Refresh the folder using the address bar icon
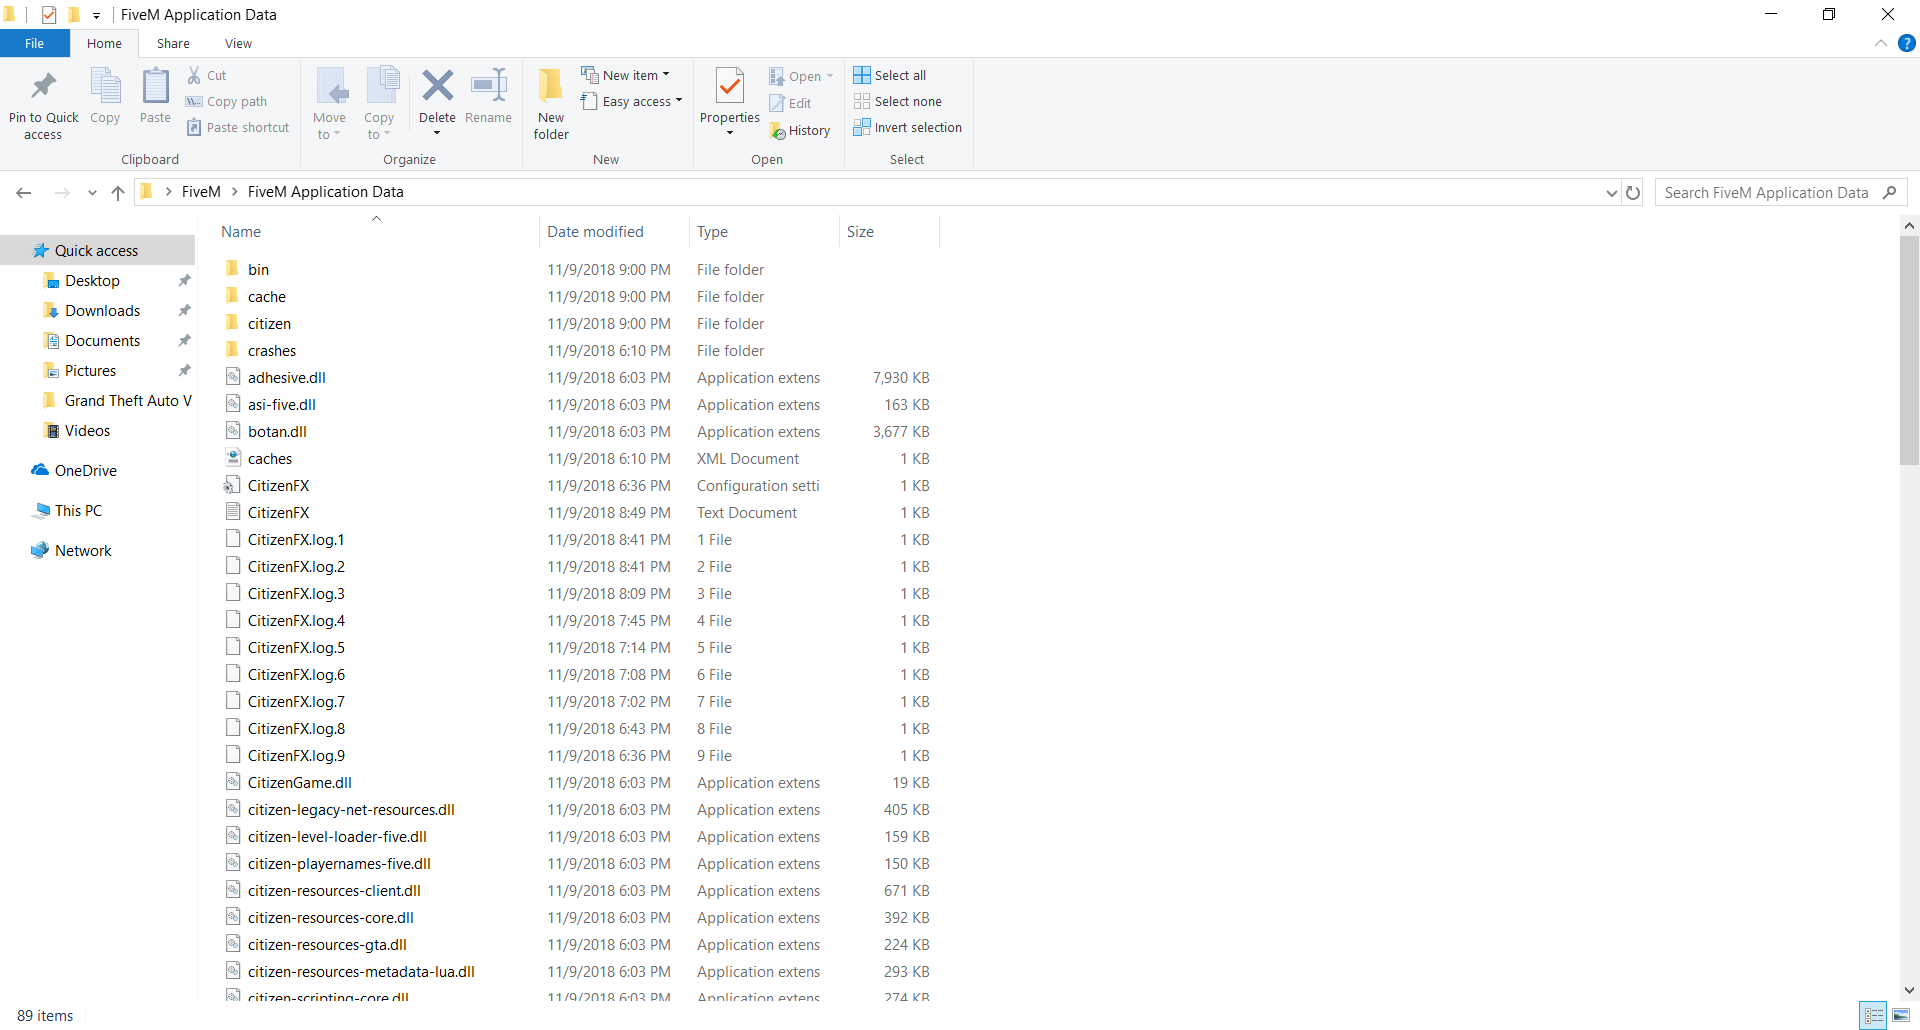 click(x=1633, y=193)
